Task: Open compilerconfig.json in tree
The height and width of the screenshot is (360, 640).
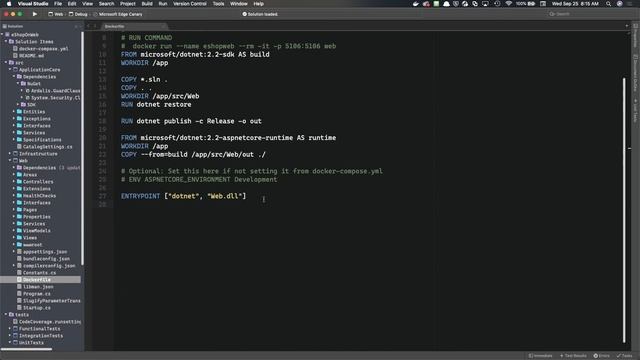Action: pyautogui.click(x=49, y=265)
